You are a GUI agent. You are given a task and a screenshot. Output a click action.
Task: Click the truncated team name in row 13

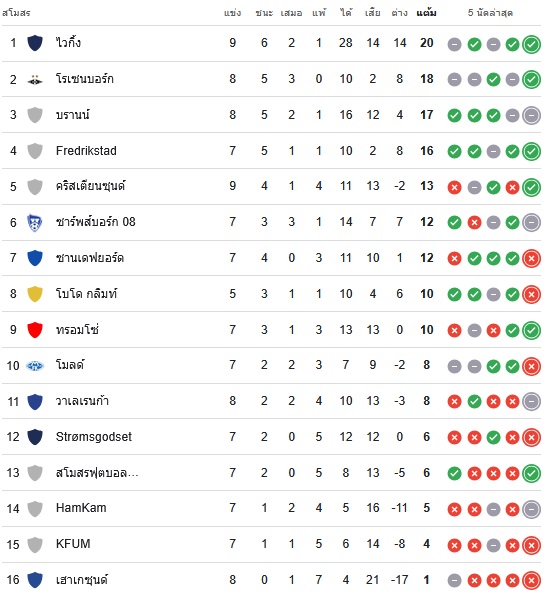97,473
